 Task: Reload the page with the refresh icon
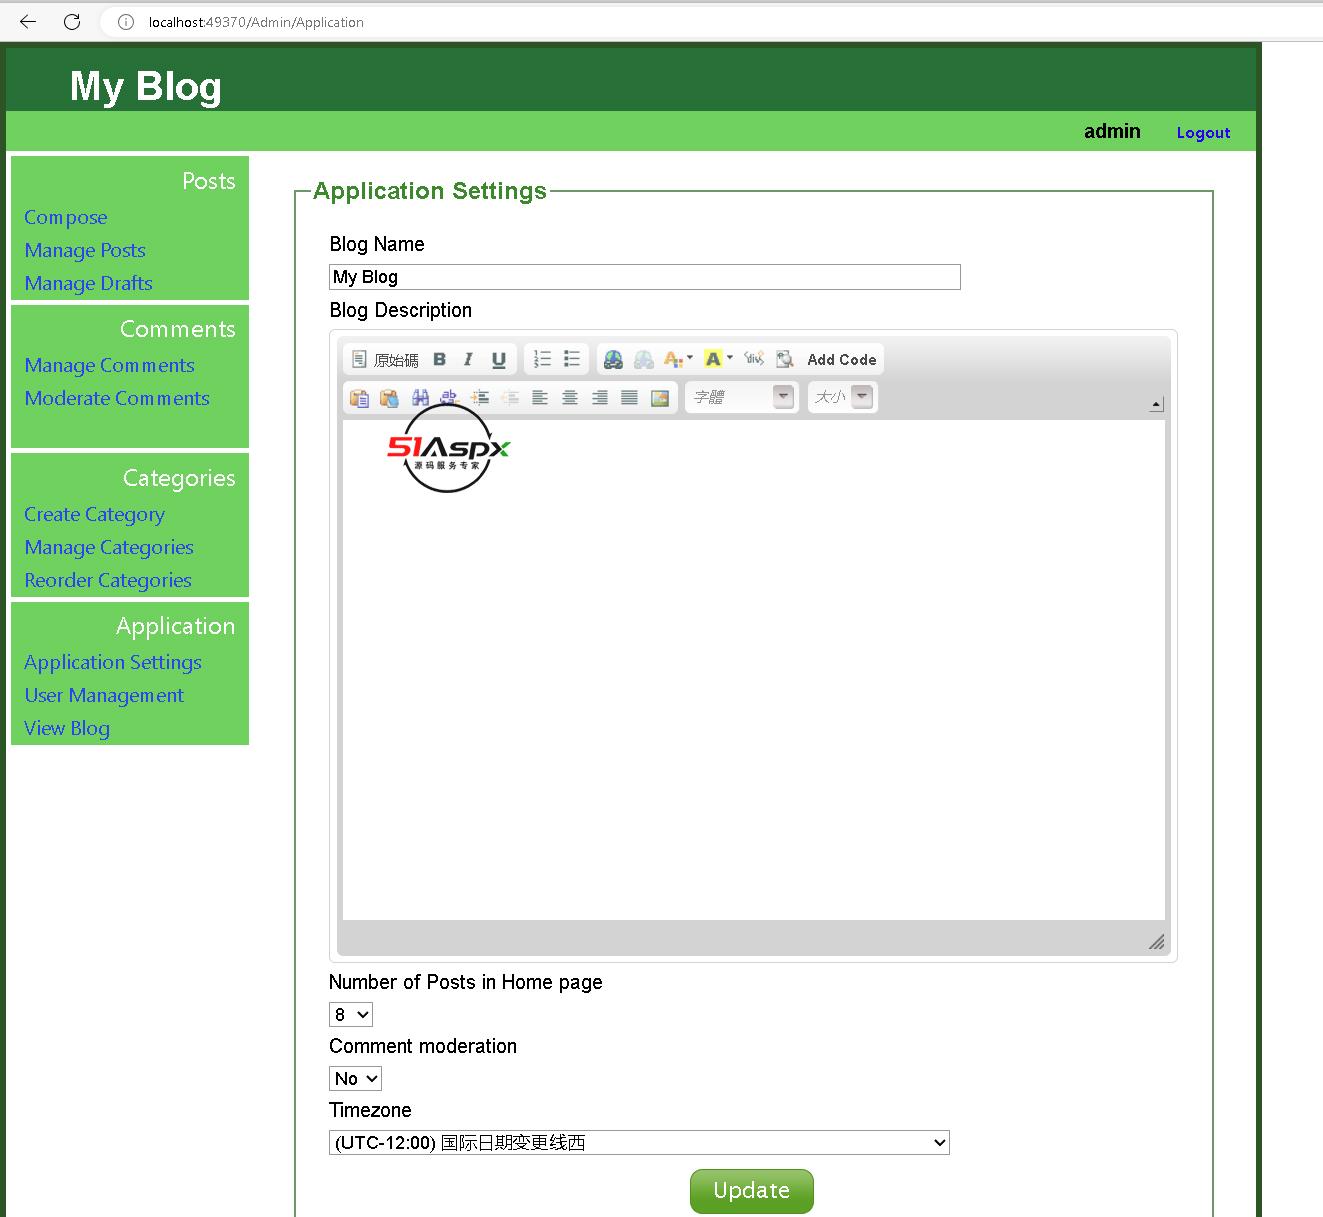72,22
